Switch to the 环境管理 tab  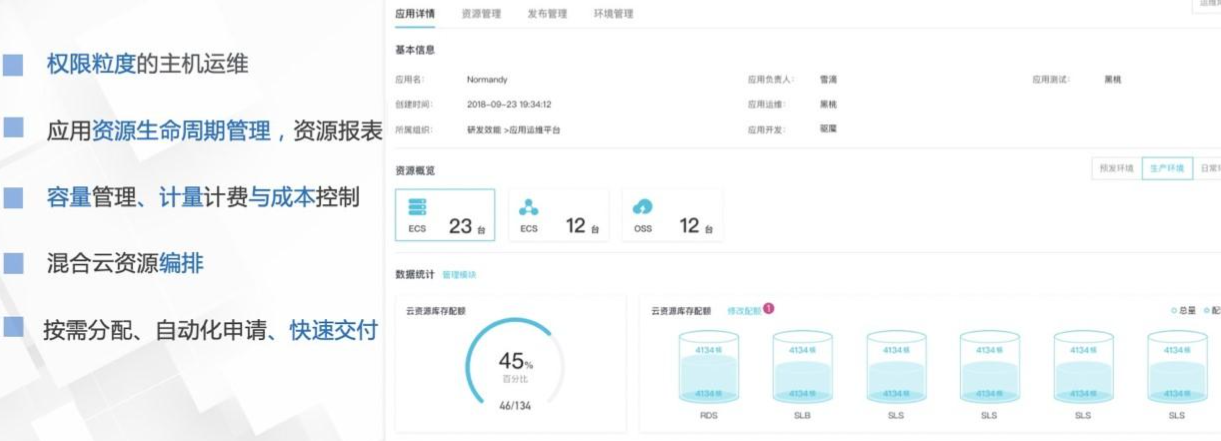tap(613, 14)
